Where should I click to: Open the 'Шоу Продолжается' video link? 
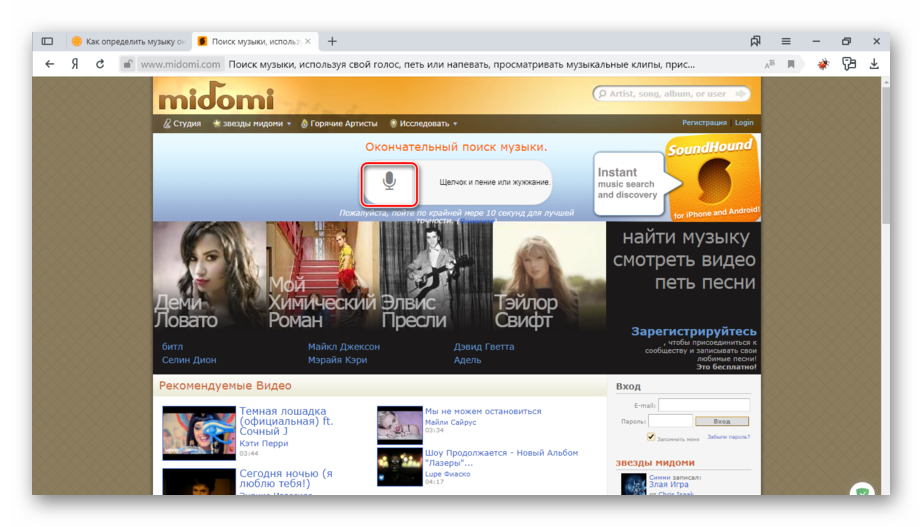501,458
